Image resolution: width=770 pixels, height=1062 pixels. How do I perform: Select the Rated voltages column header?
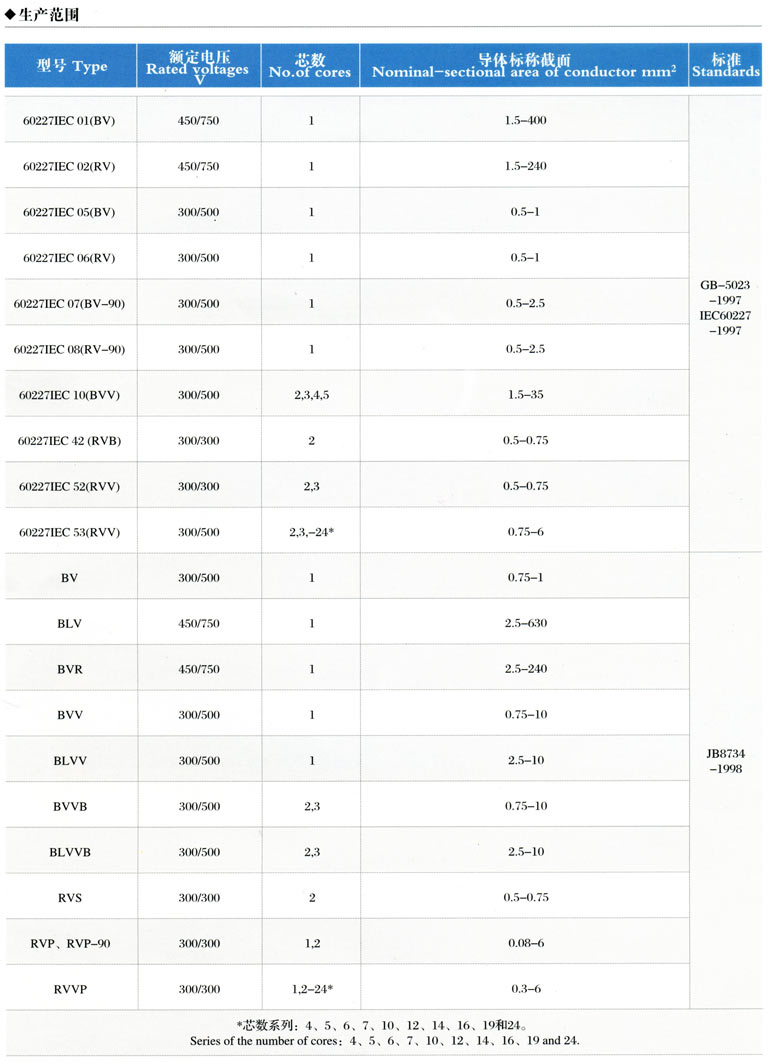(197, 66)
